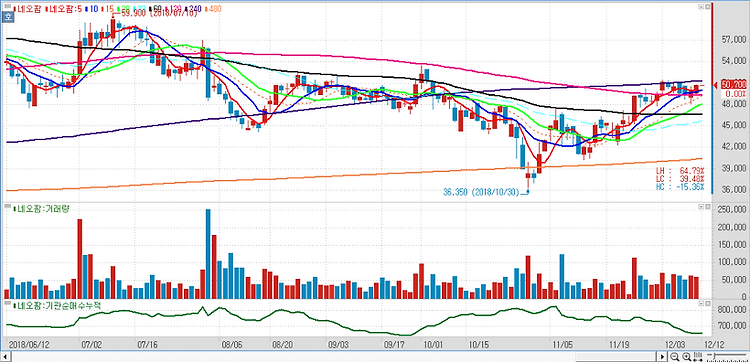Viewport: 750px width, 362px height.
Task: Click the '10/01' date label
Action: click(433, 344)
